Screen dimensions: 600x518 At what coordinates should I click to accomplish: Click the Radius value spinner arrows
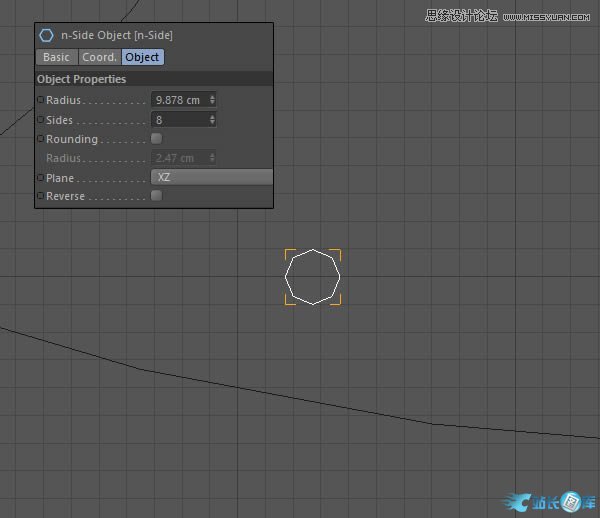point(212,100)
